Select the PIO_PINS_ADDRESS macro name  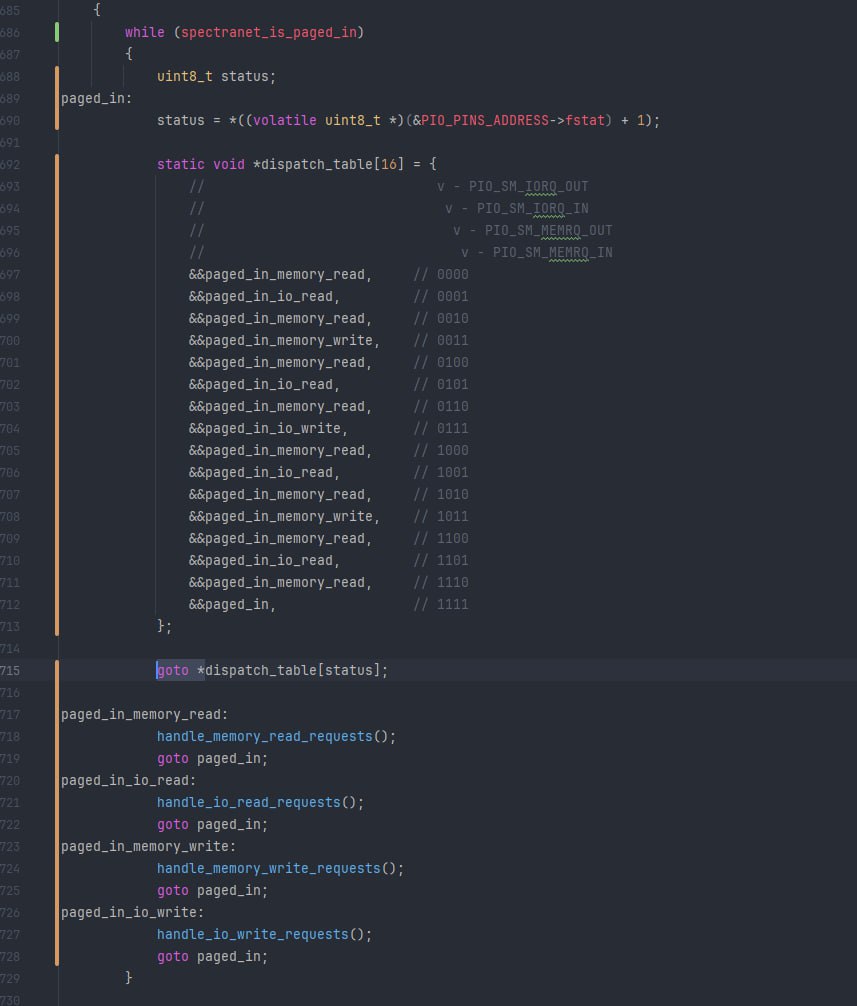(x=485, y=121)
